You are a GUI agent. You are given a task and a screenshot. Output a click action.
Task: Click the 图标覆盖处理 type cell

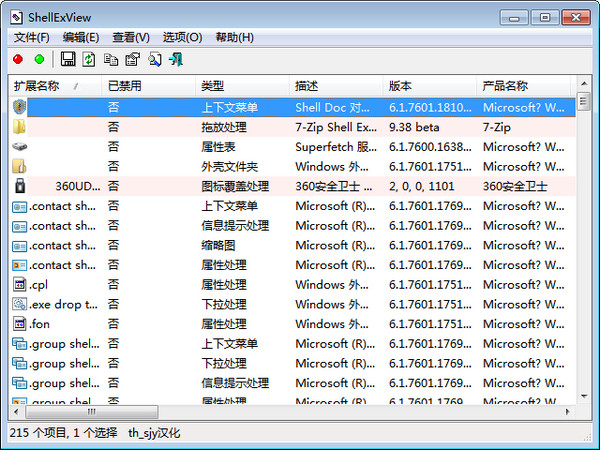[235, 186]
